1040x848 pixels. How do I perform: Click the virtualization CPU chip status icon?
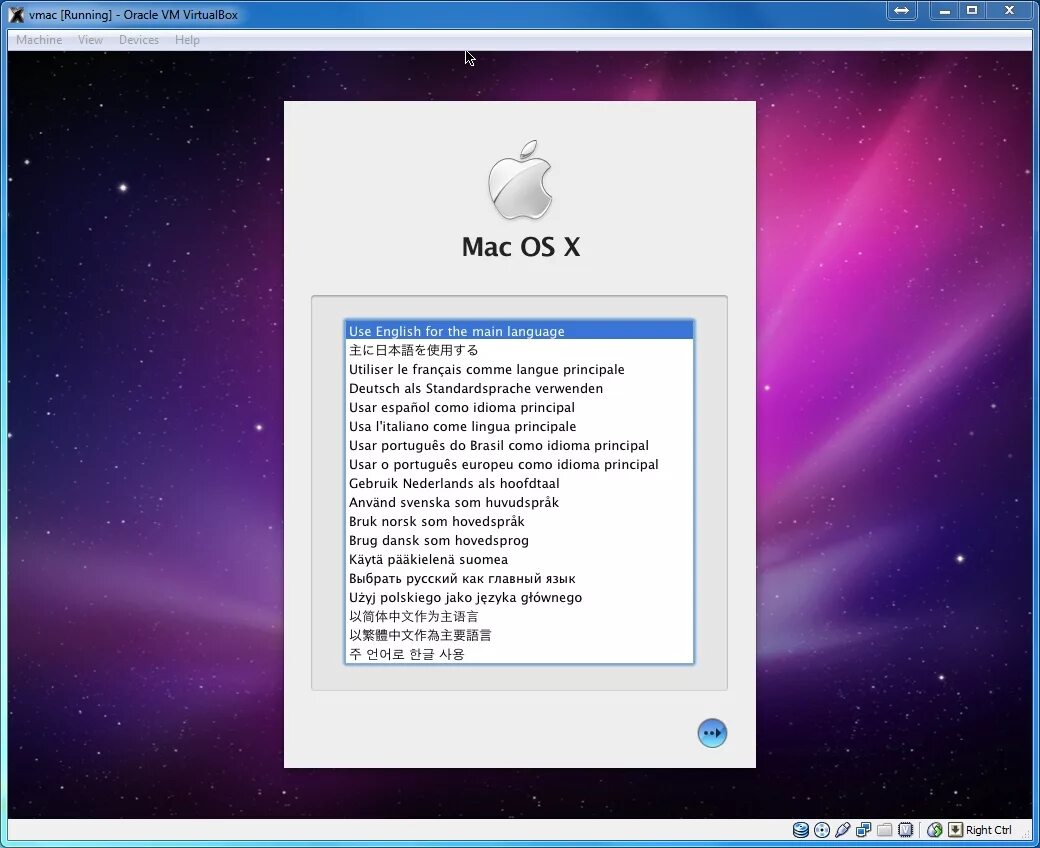click(905, 829)
